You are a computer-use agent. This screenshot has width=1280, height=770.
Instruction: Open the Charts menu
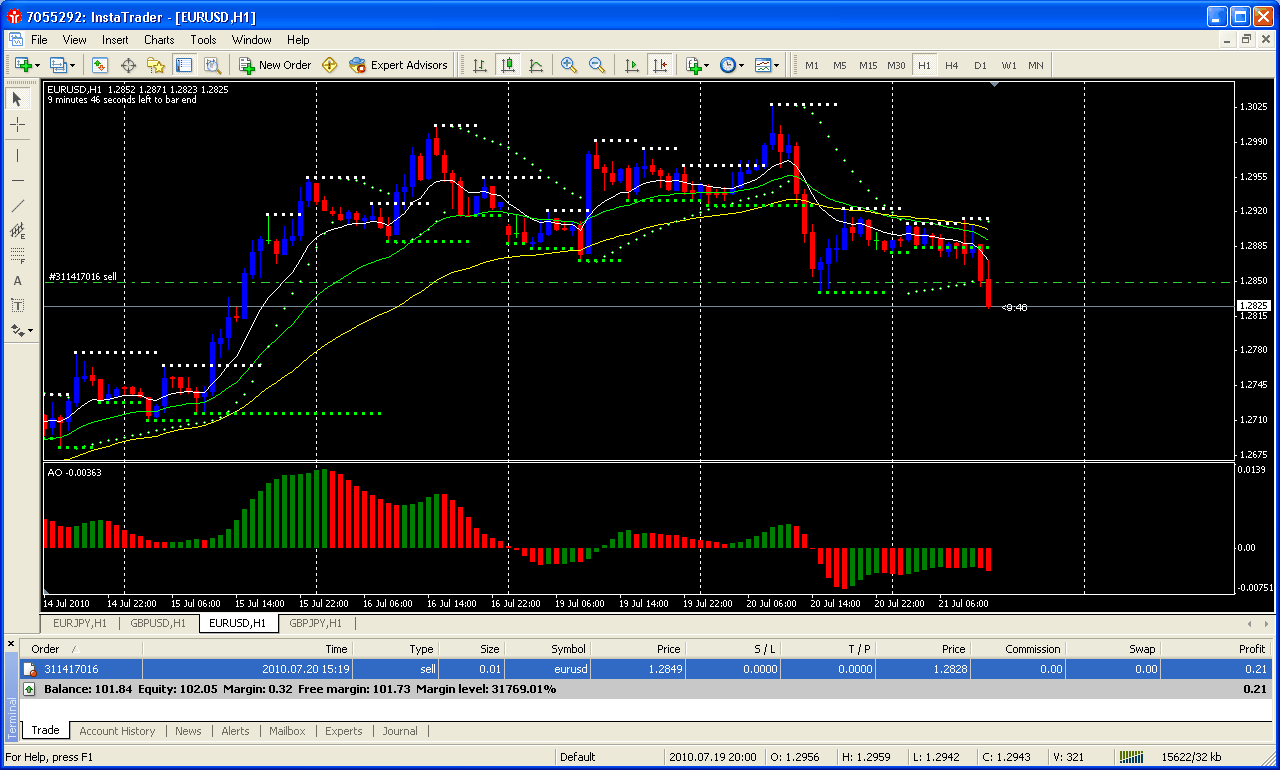coord(159,40)
